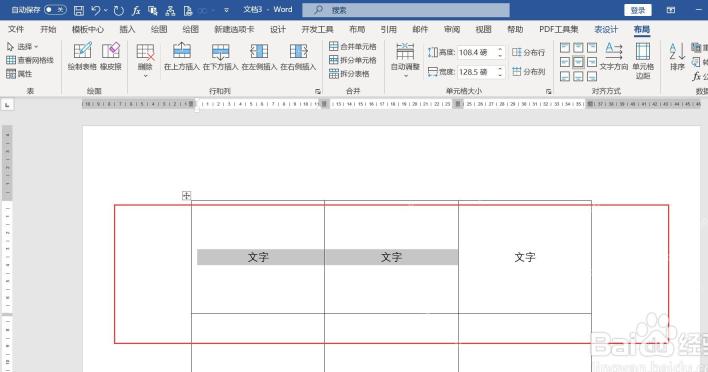Switch to the 开始 home tab
Image resolution: width=708 pixels, height=372 pixels.
[48, 29]
